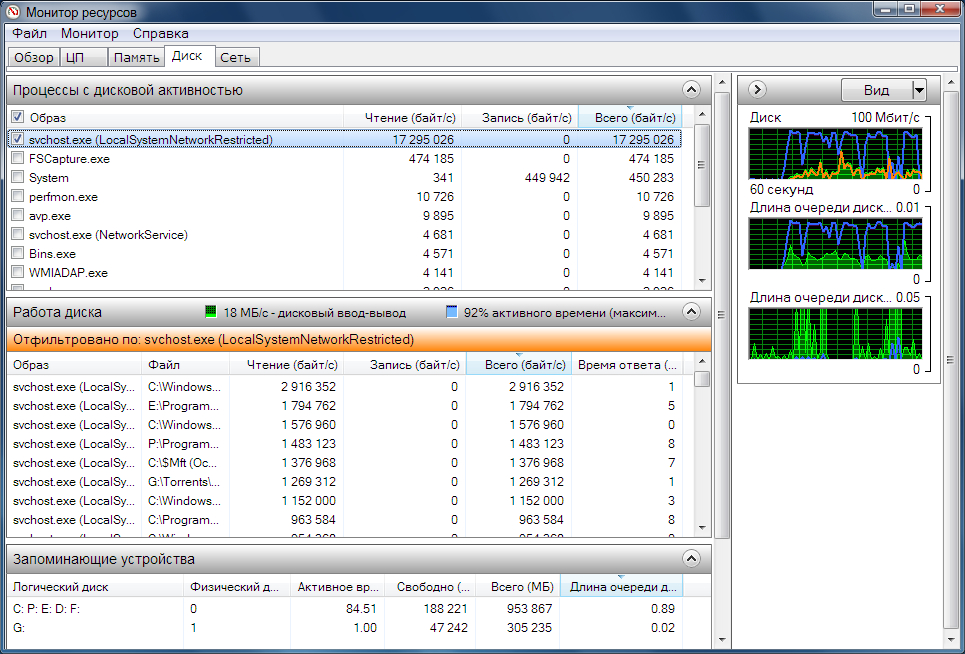Switch to the Память tab
This screenshot has height=654, width=965.
[136, 57]
